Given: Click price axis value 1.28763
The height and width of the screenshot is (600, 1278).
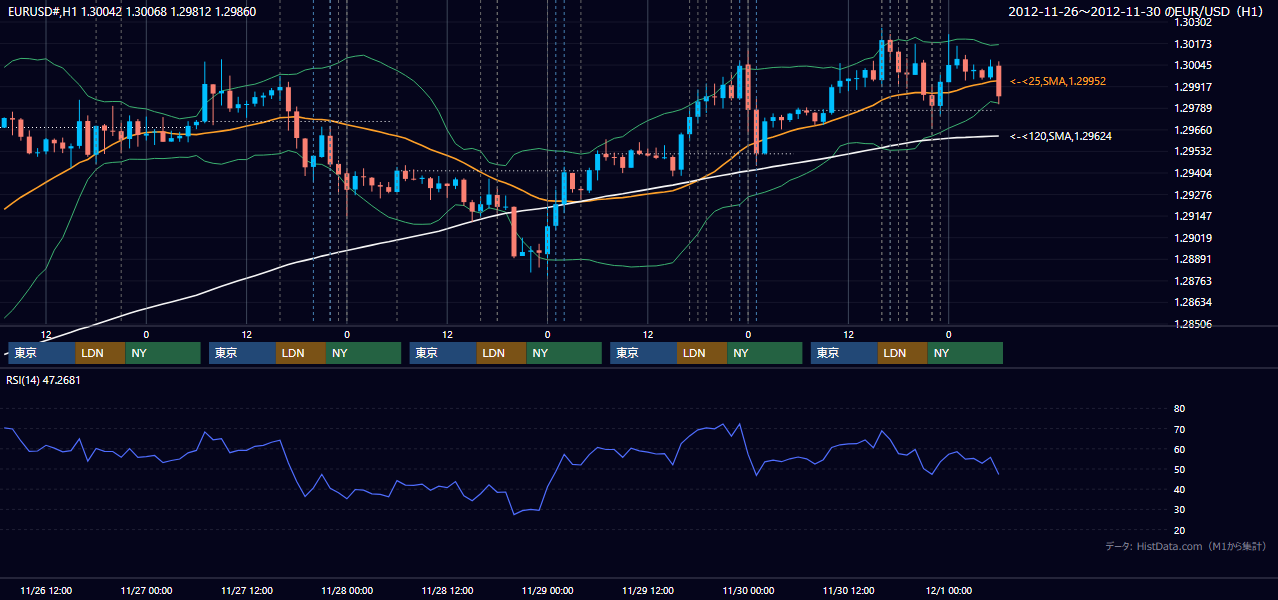Looking at the screenshot, I should click(x=1193, y=281).
